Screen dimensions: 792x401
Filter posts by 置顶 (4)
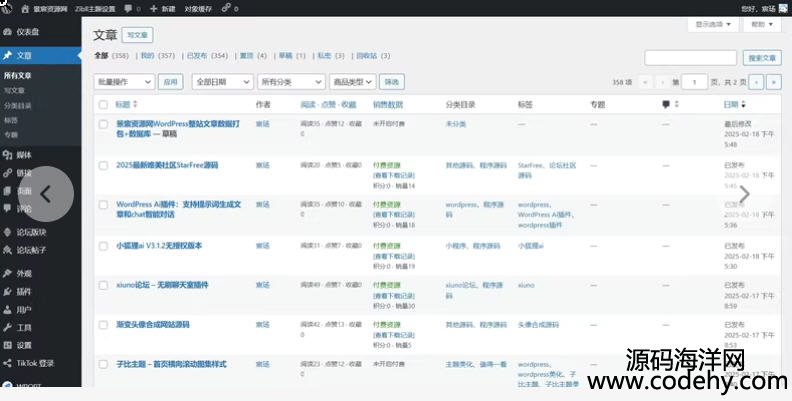coord(253,56)
